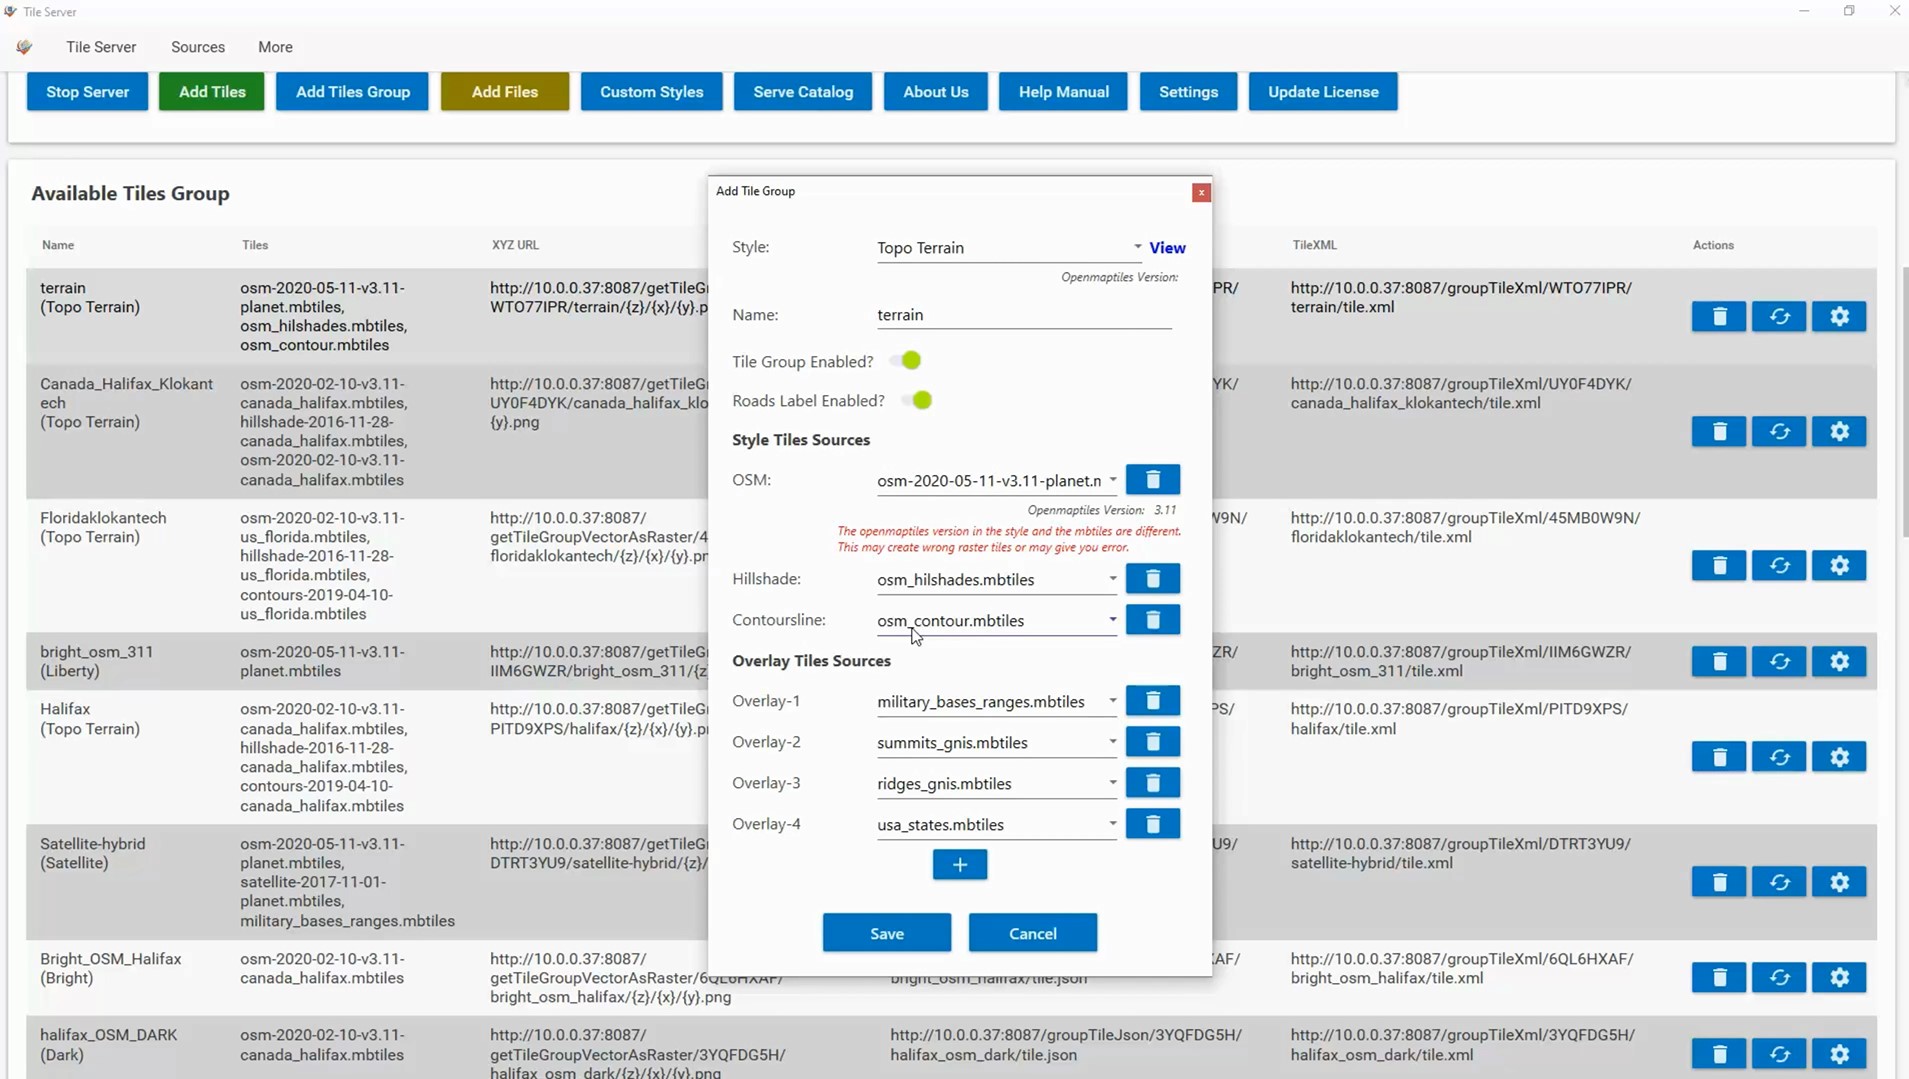Image resolution: width=1909 pixels, height=1079 pixels.
Task: Delete Floridaklokantech tile group
Action: pyautogui.click(x=1719, y=566)
